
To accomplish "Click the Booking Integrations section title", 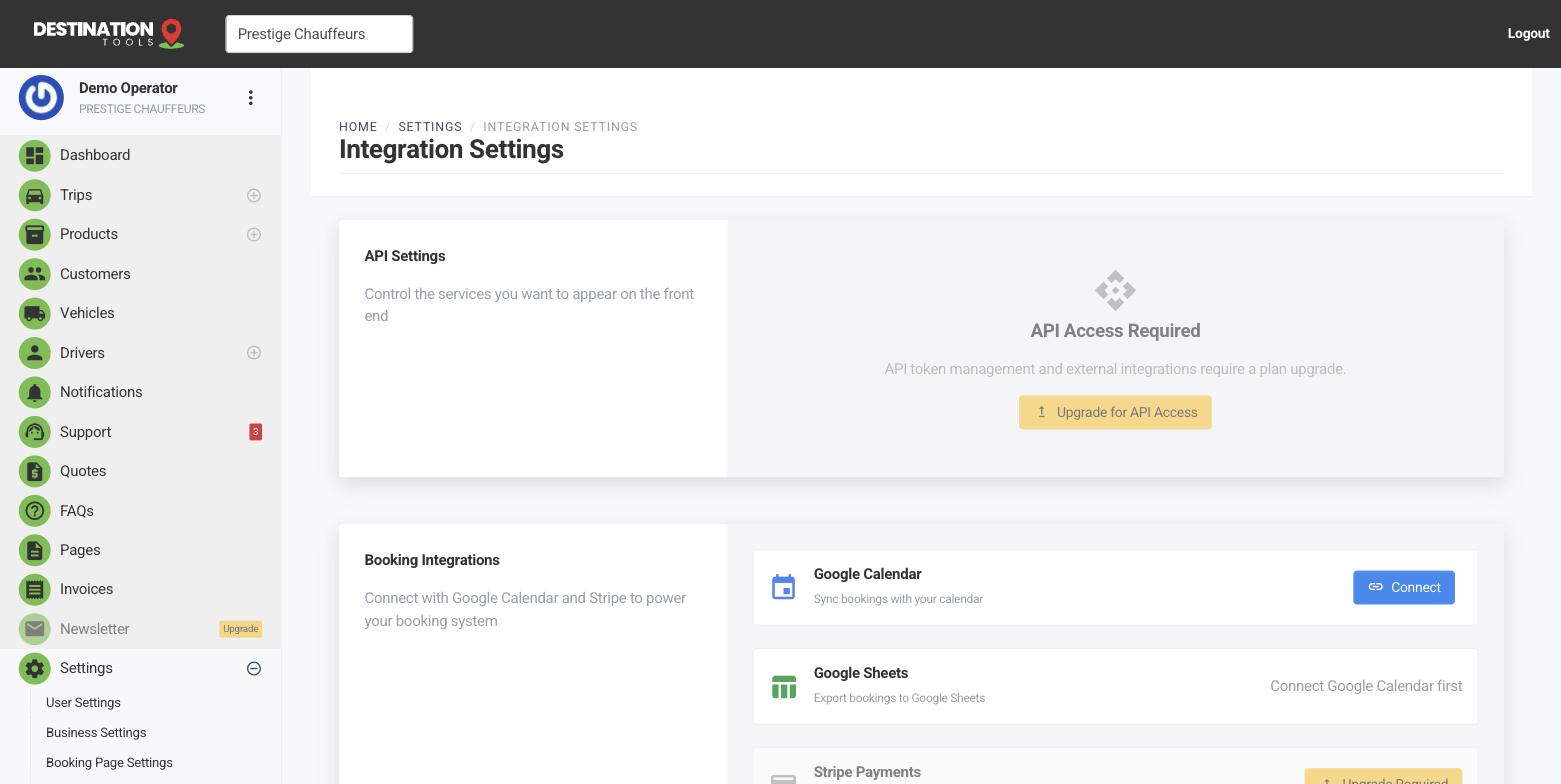I will [432, 560].
